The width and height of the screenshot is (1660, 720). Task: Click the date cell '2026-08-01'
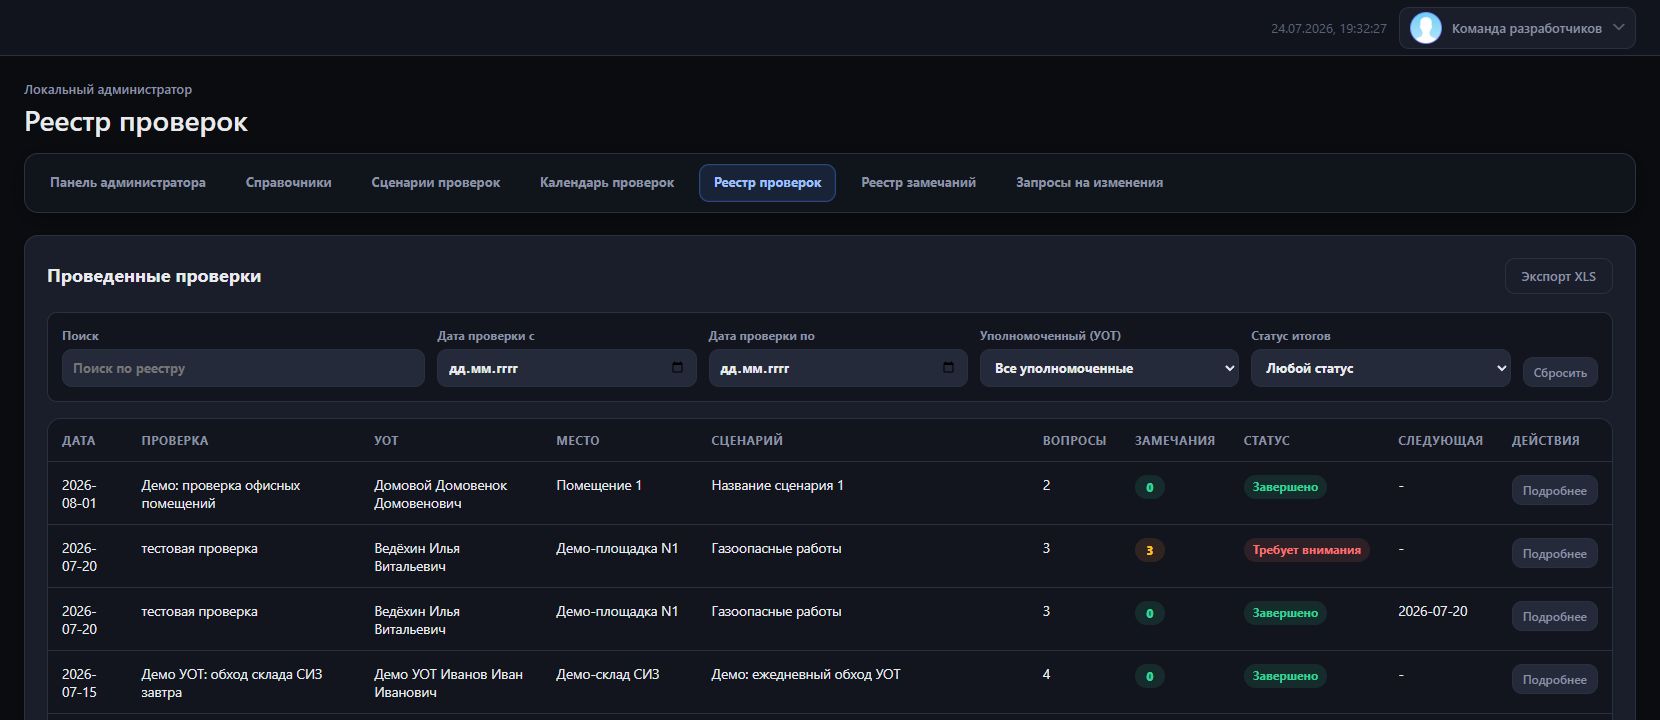click(79, 494)
